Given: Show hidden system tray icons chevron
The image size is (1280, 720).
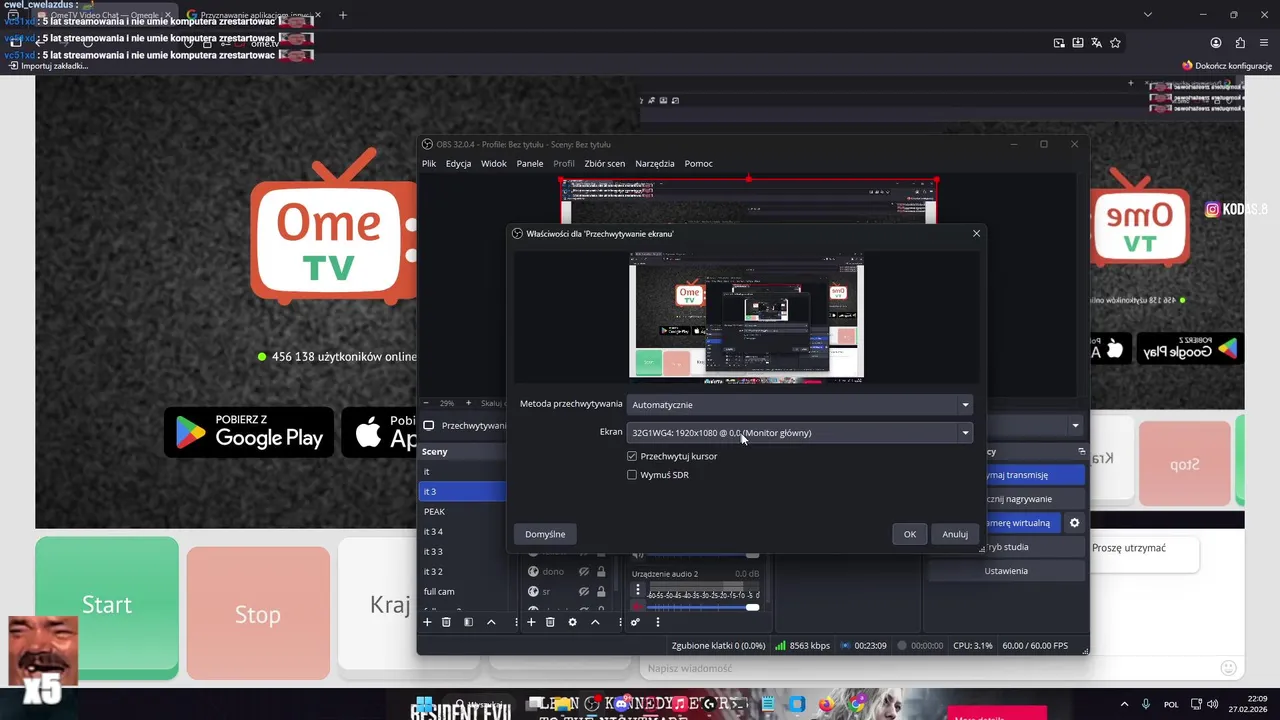Looking at the screenshot, I should click(x=1124, y=704).
